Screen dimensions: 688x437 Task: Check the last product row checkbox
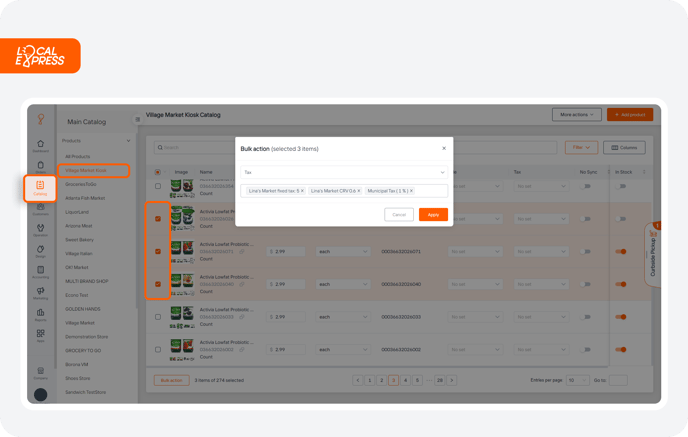tap(158, 350)
